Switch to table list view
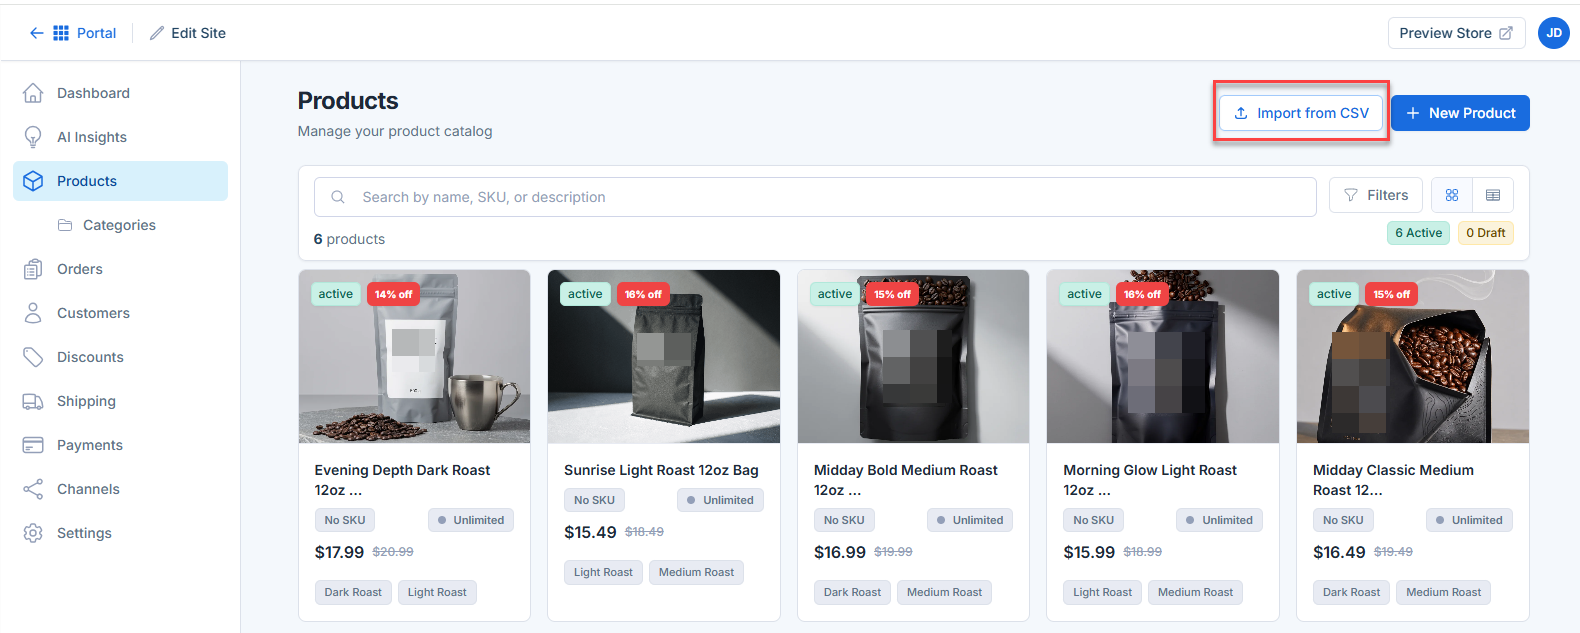 (1493, 195)
